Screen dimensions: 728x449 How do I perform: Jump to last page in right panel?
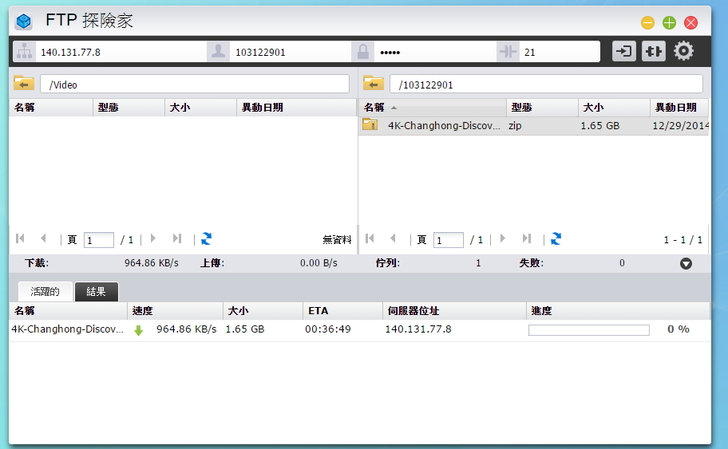point(527,239)
